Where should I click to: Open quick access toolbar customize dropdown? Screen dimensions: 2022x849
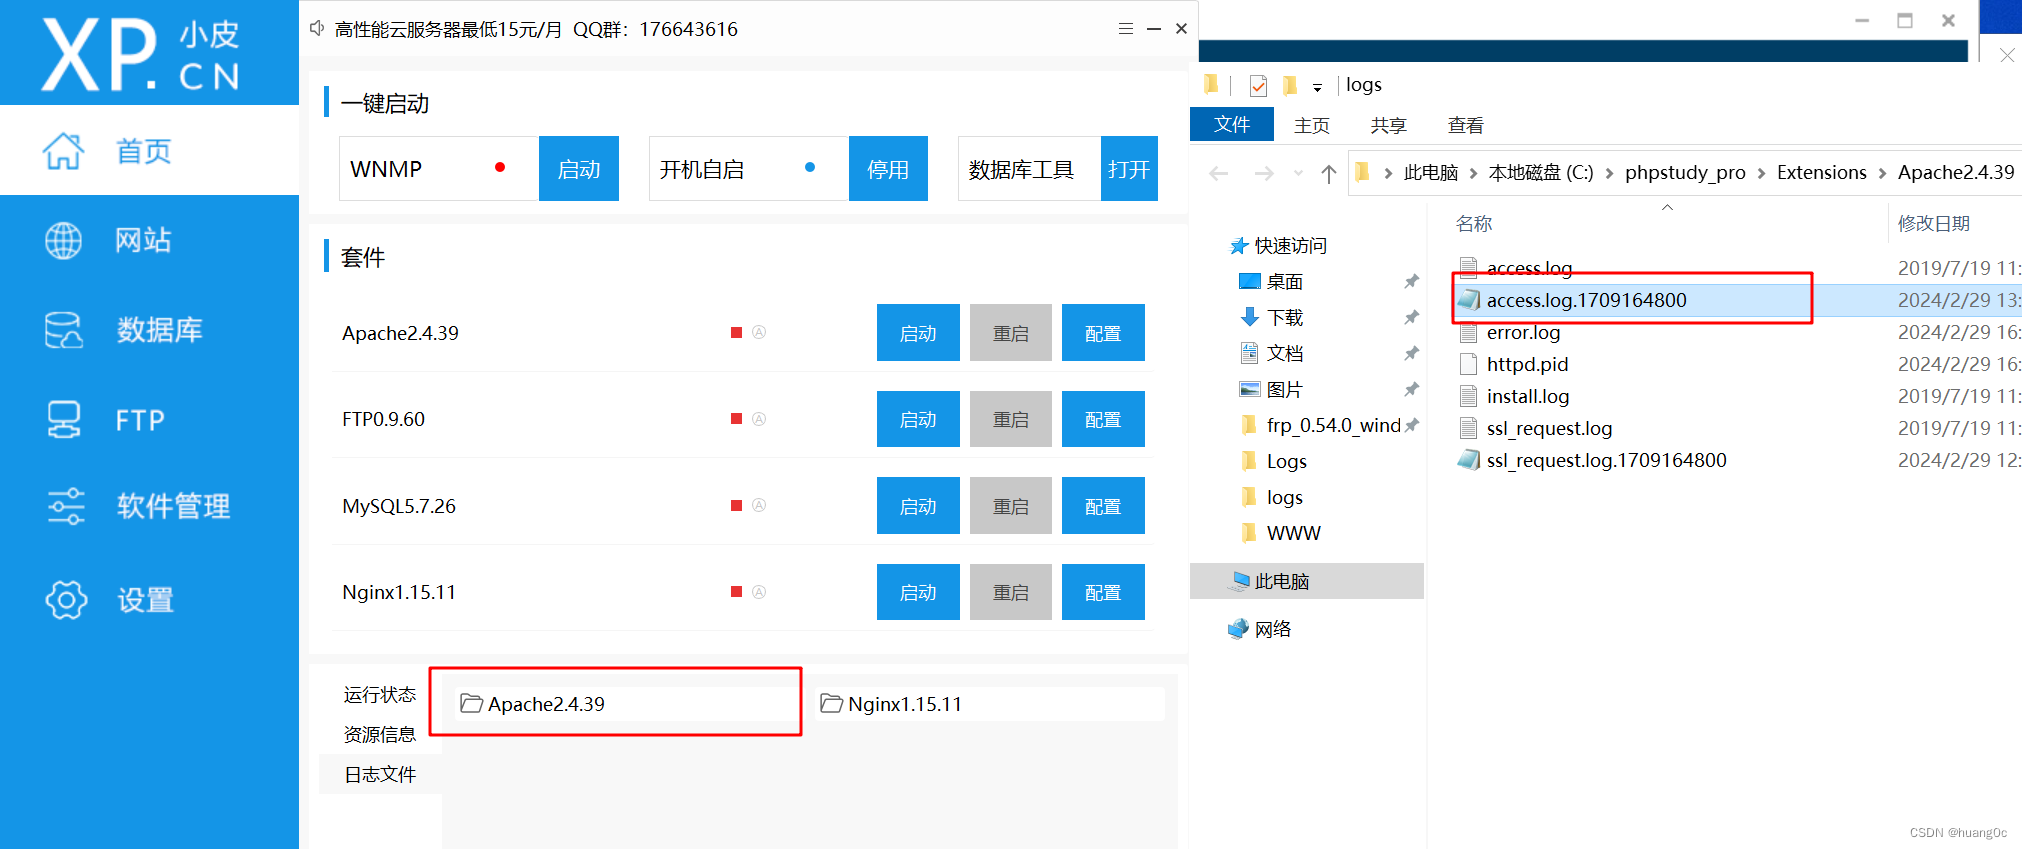click(x=1317, y=87)
